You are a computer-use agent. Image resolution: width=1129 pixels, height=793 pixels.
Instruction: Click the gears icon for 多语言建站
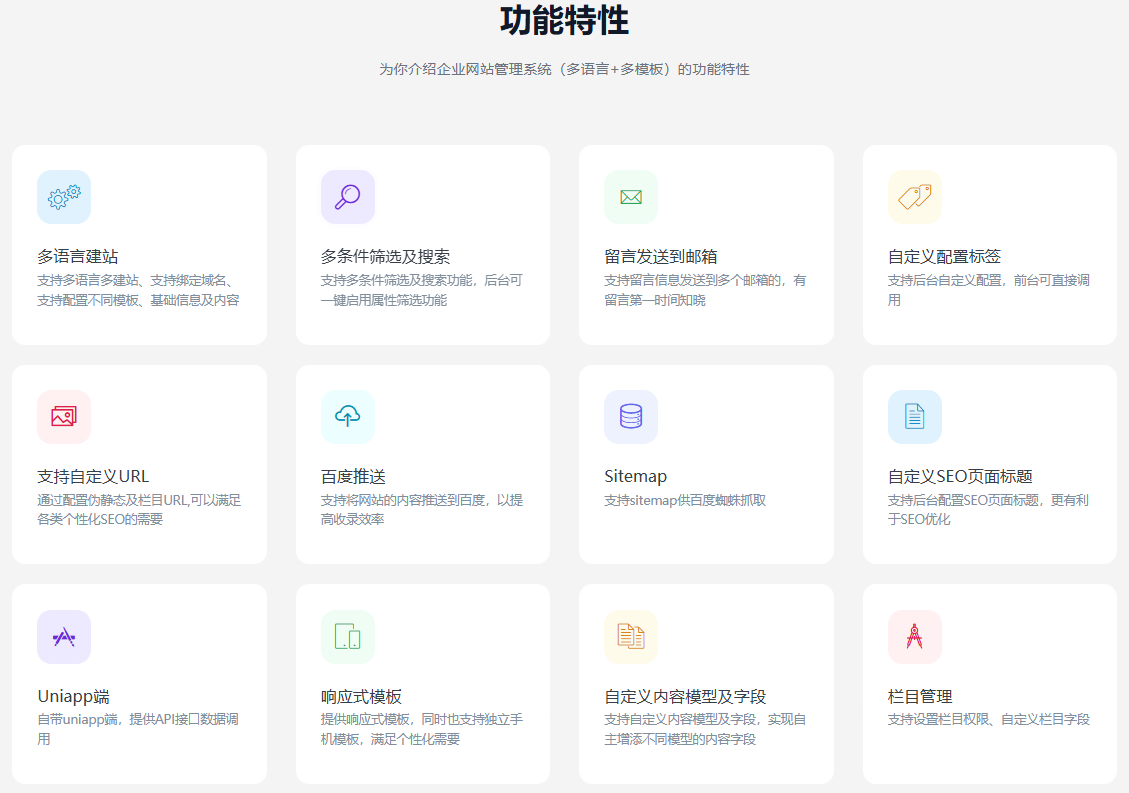64,197
